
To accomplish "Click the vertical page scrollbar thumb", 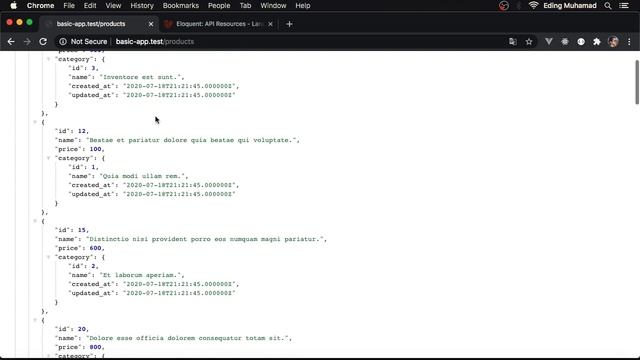I will [637, 82].
